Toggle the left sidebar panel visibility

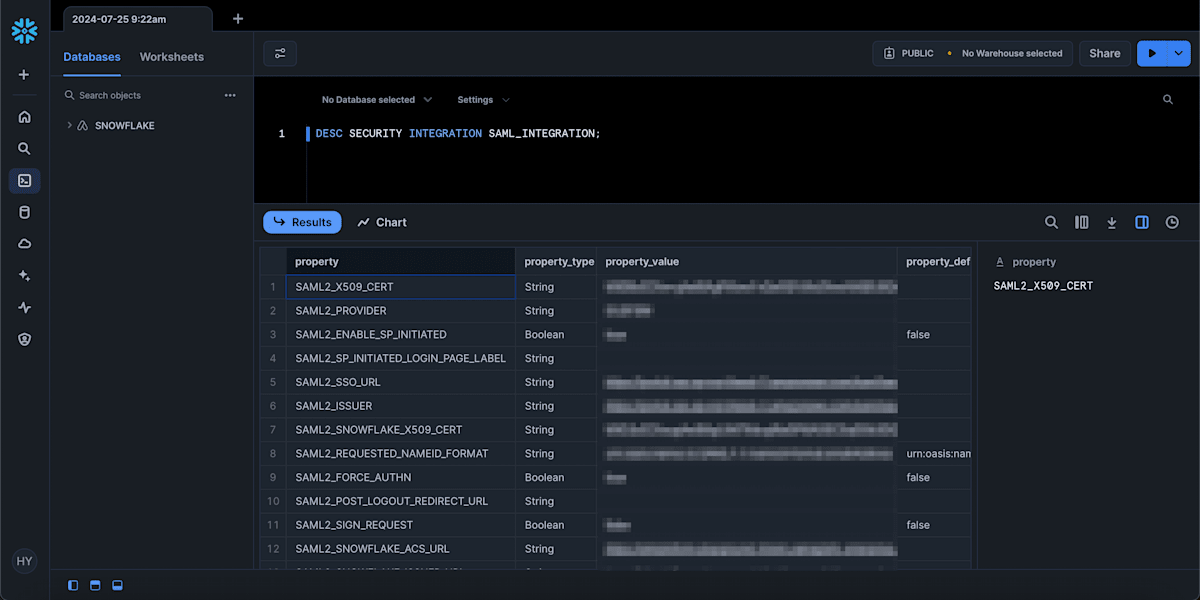pos(73,585)
